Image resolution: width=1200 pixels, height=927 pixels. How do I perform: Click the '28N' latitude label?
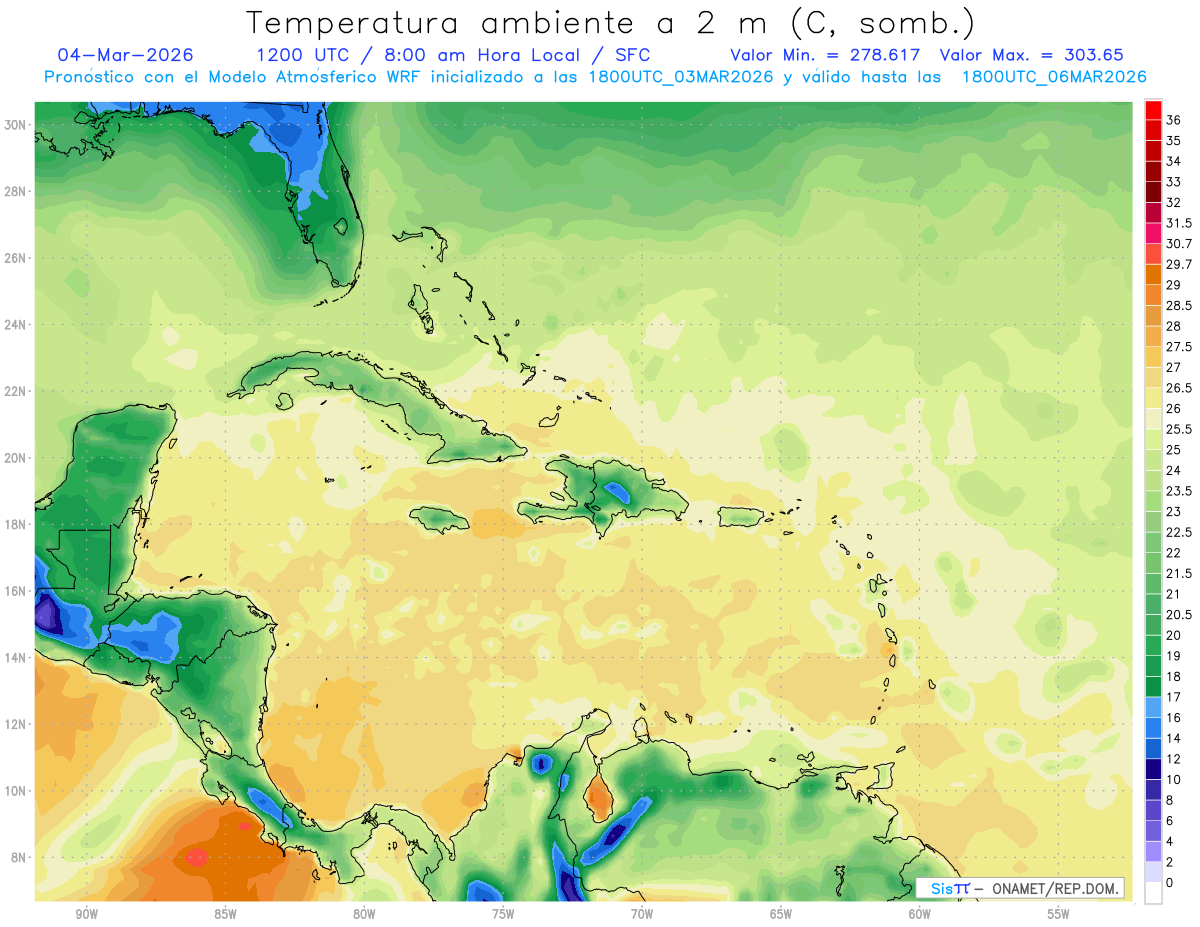[x=16, y=191]
